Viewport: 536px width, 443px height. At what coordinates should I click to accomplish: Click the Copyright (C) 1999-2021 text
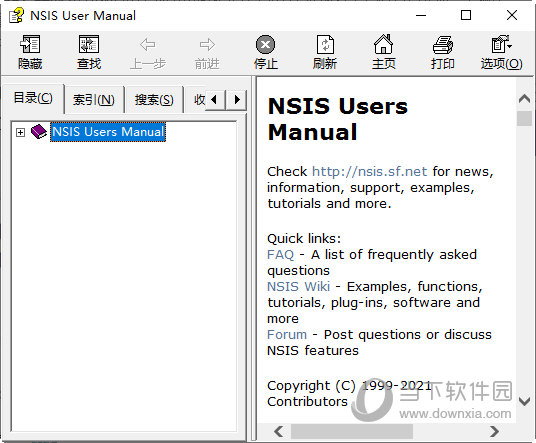point(349,386)
